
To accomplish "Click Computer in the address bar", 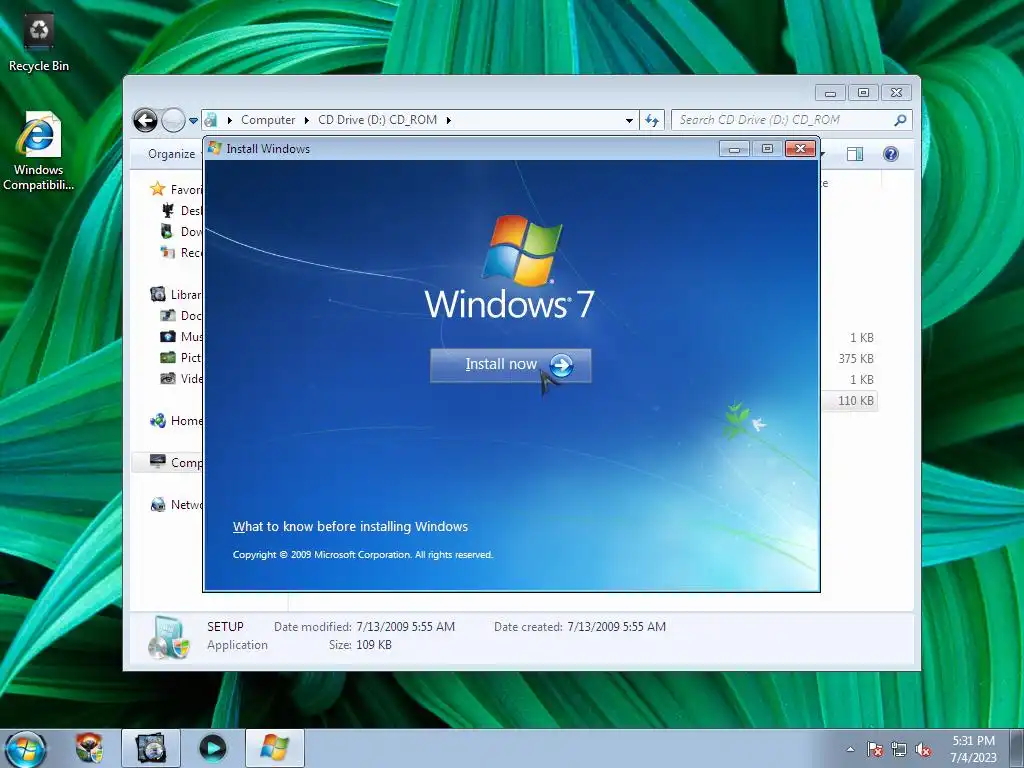I will tap(268, 120).
